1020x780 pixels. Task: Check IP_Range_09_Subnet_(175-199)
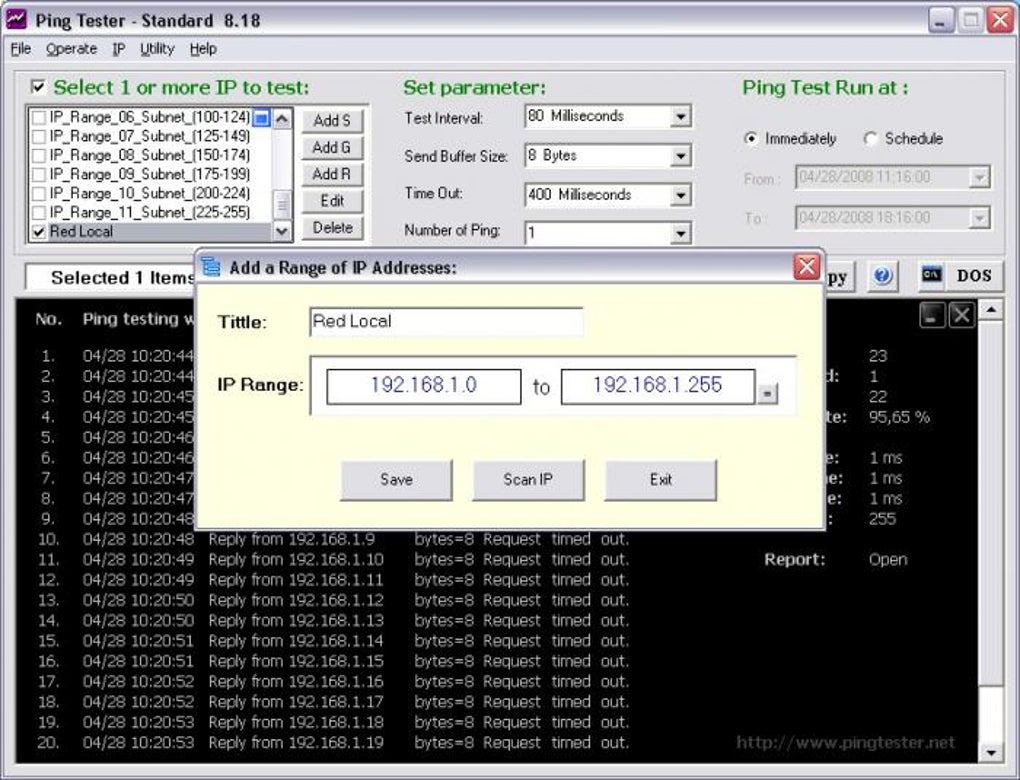(38, 174)
